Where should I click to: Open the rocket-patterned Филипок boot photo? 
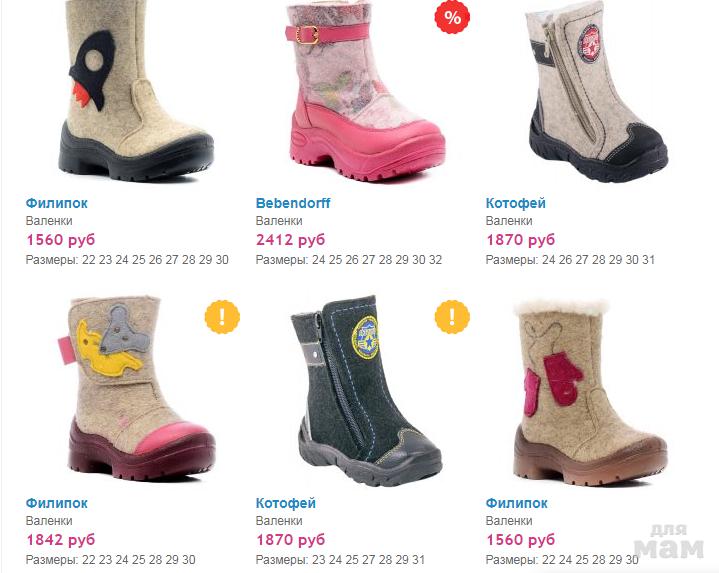click(136, 90)
